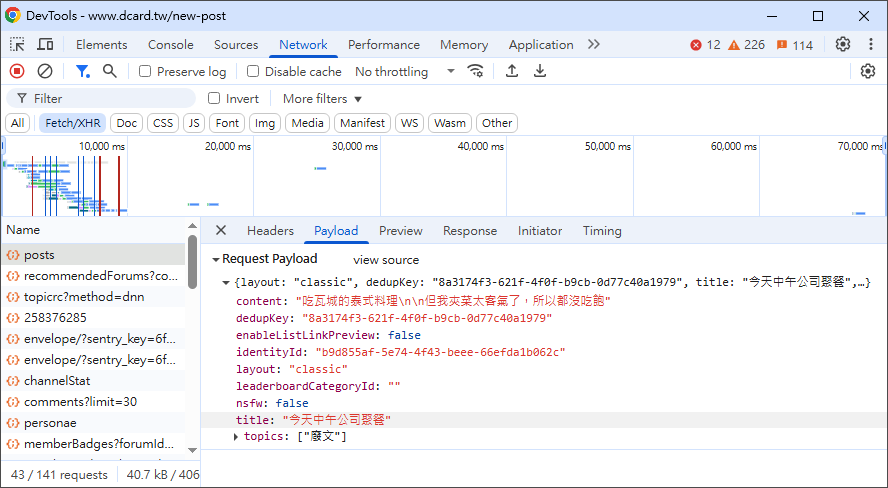Switch to the Sources tab
888x488 pixels.
[236, 45]
